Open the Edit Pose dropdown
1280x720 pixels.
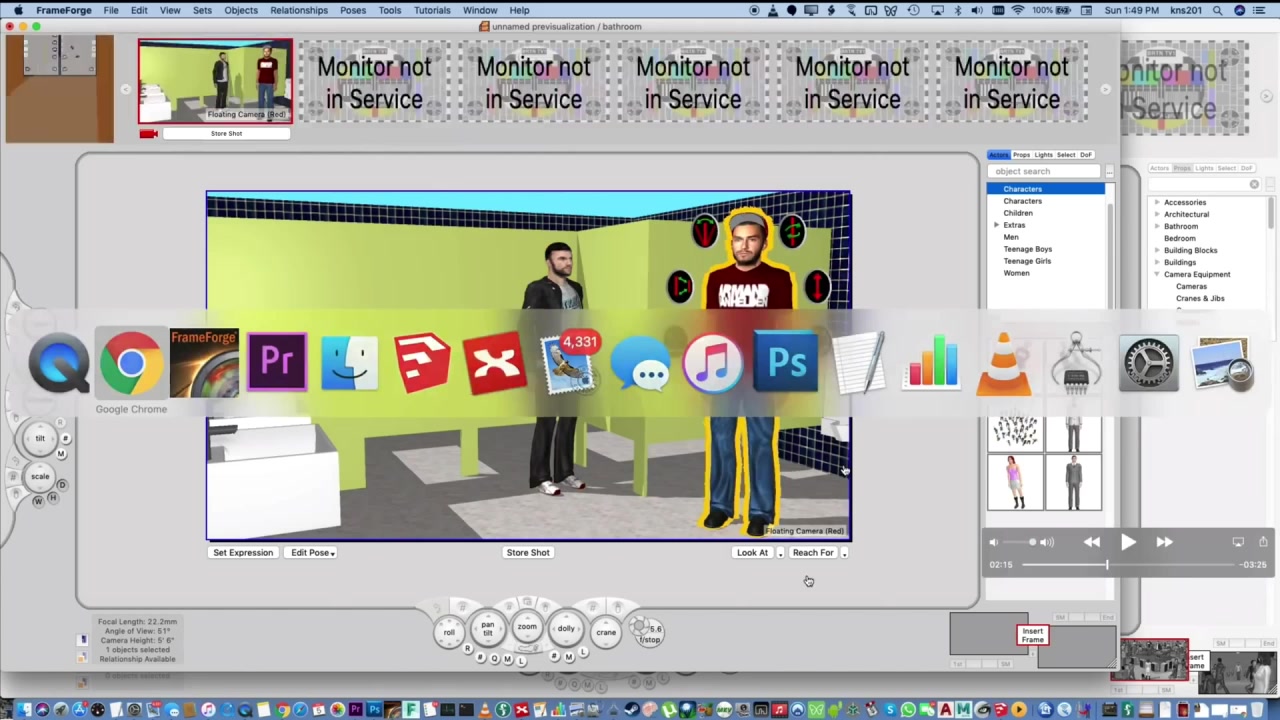[x=312, y=552]
